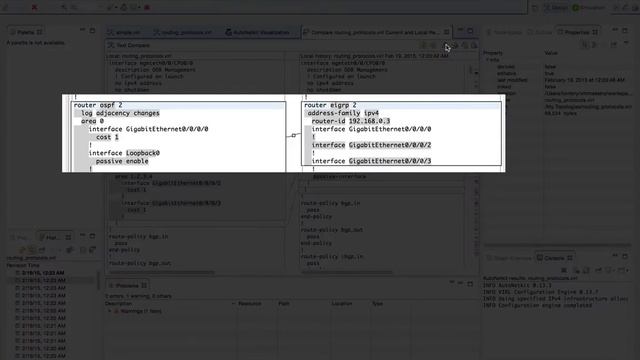Select the bold top revision in History
The image size is (640, 360).
pyautogui.click(x=43, y=273)
